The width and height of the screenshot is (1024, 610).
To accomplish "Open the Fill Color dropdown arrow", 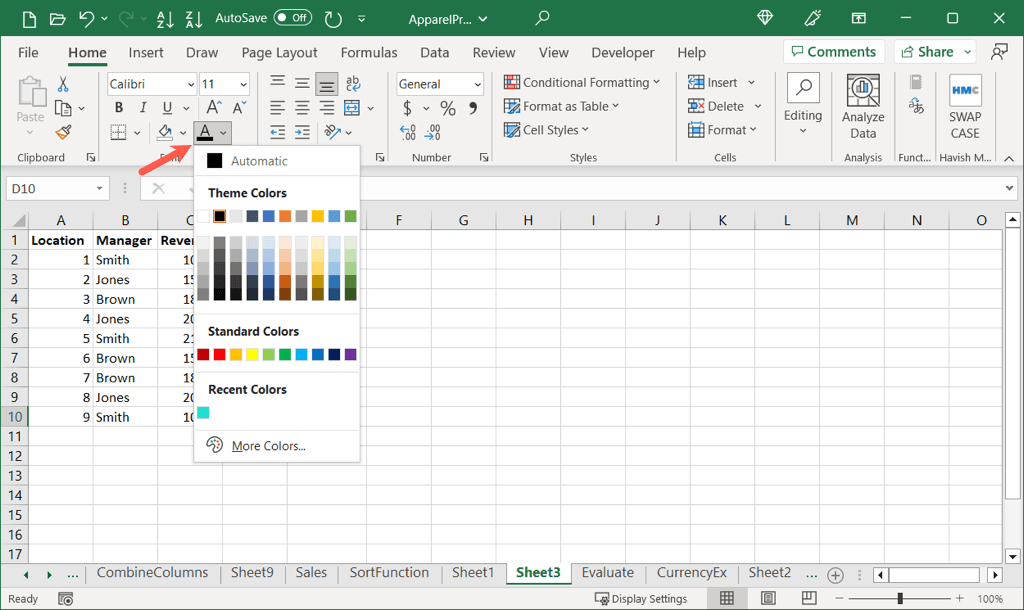I will pyautogui.click(x=183, y=132).
